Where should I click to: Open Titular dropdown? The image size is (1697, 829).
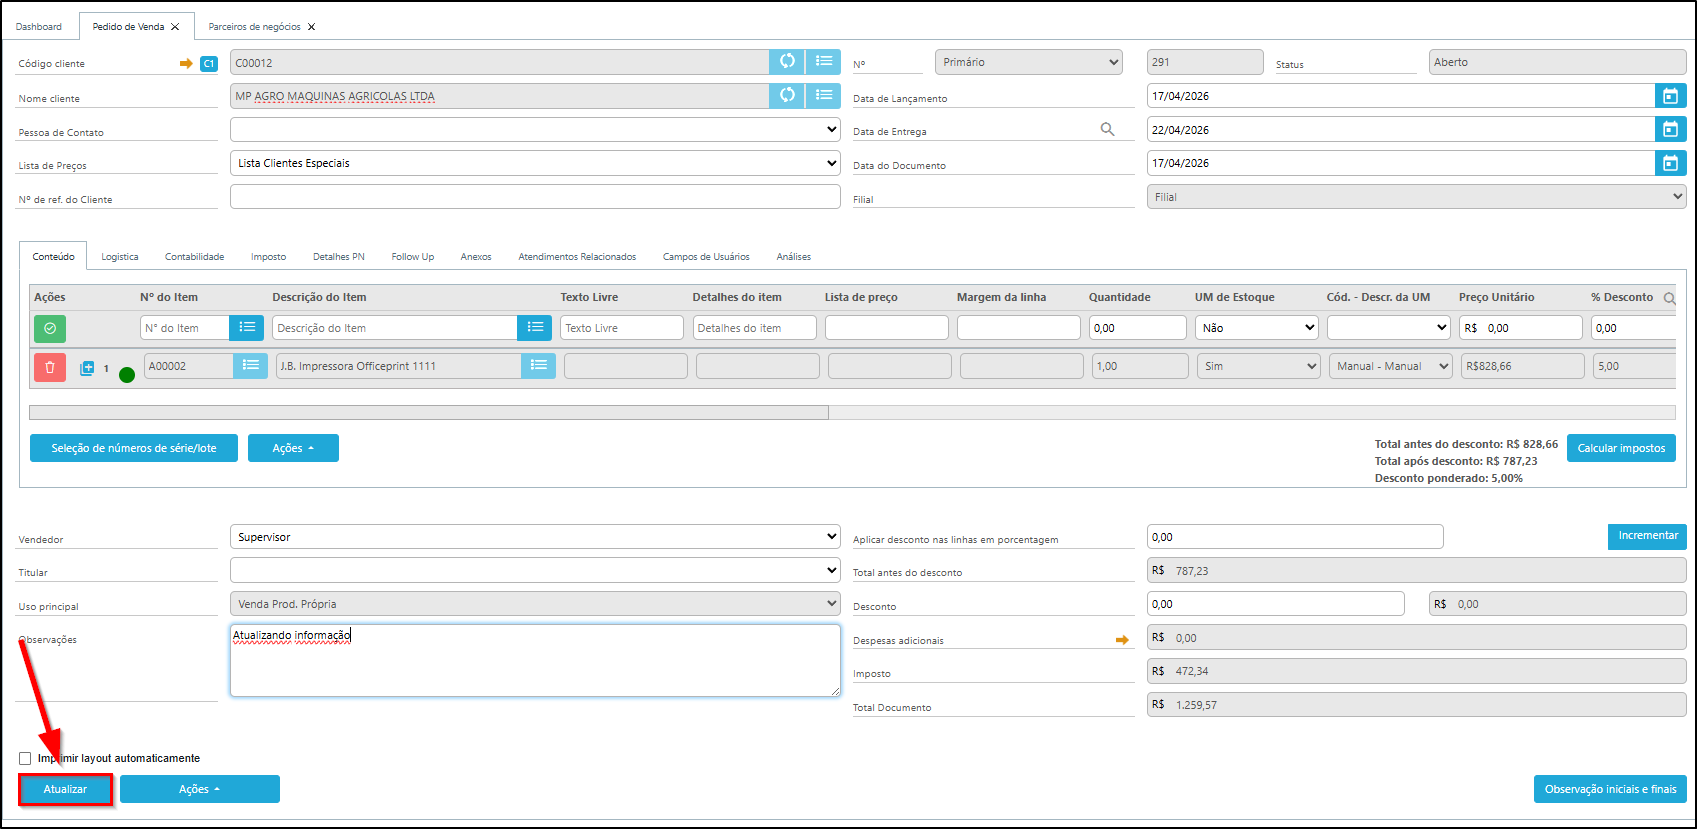point(535,570)
